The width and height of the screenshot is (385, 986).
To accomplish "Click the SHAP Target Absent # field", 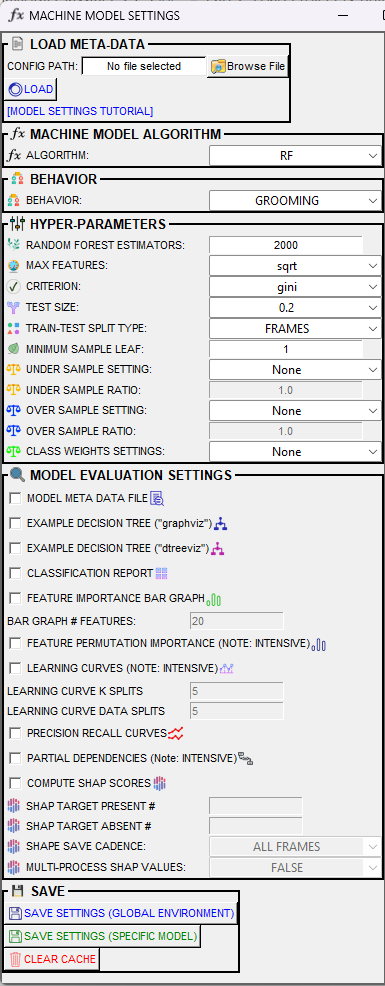I will coord(255,826).
